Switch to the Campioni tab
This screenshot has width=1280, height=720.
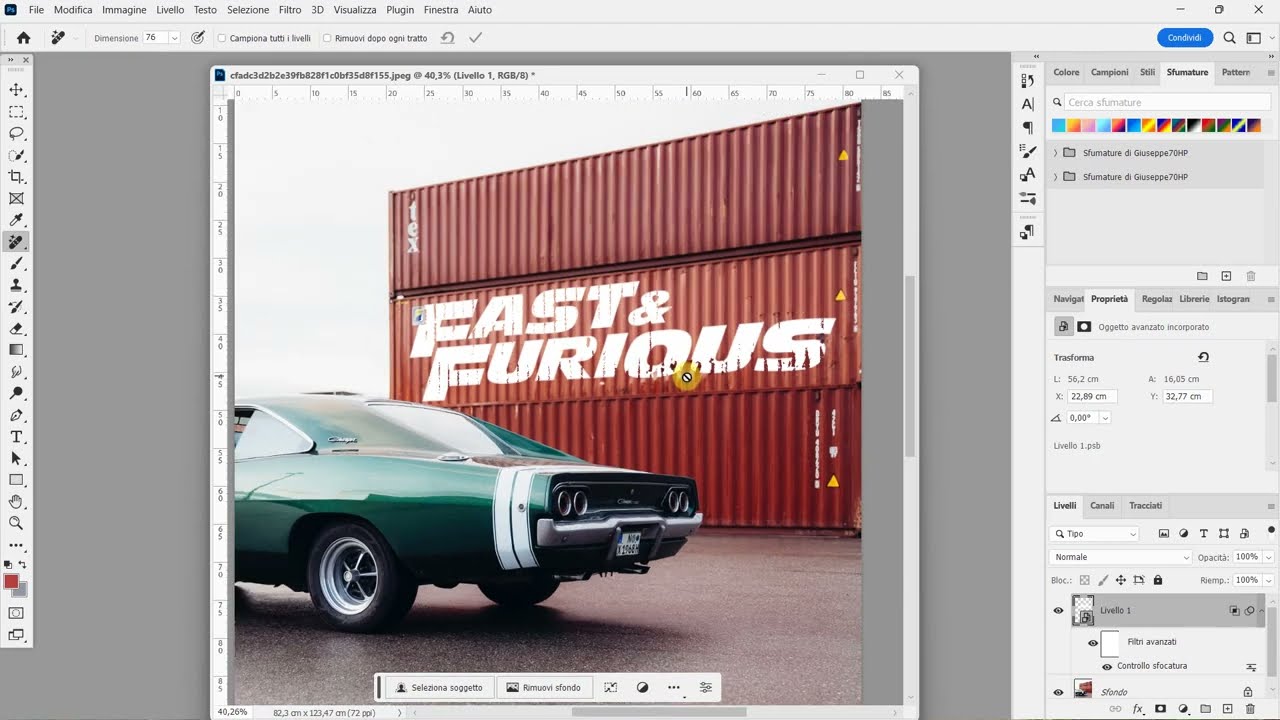1109,72
